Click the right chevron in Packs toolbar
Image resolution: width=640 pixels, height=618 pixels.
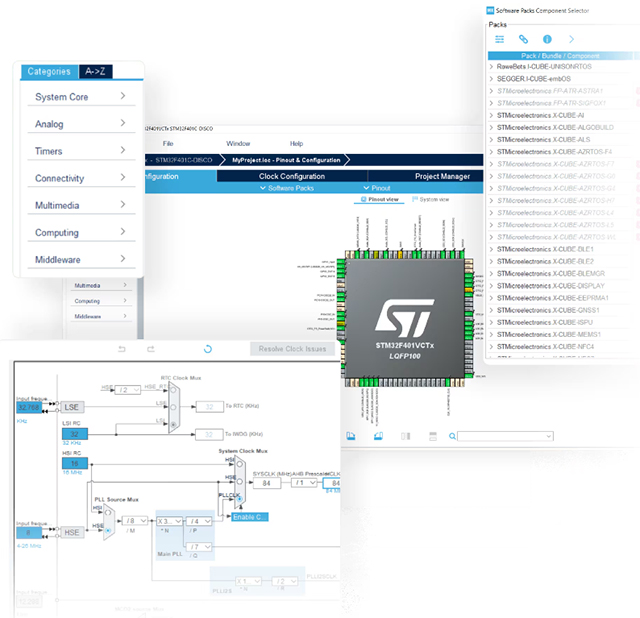click(571, 39)
